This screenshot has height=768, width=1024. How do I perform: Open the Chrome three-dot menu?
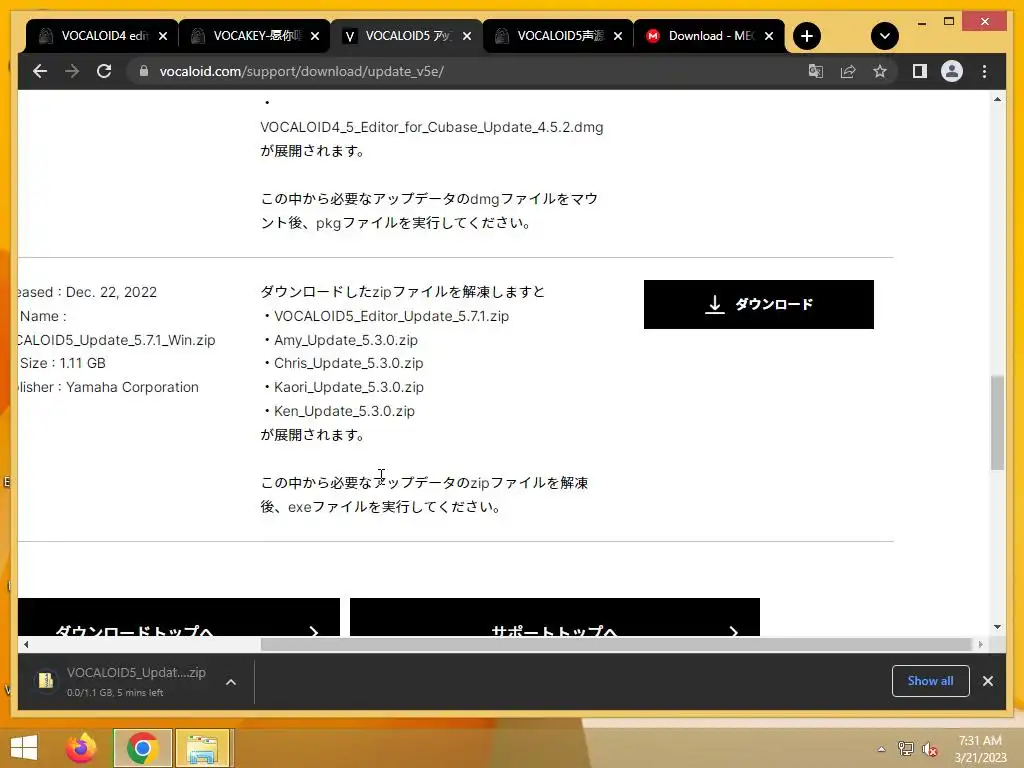[984, 71]
